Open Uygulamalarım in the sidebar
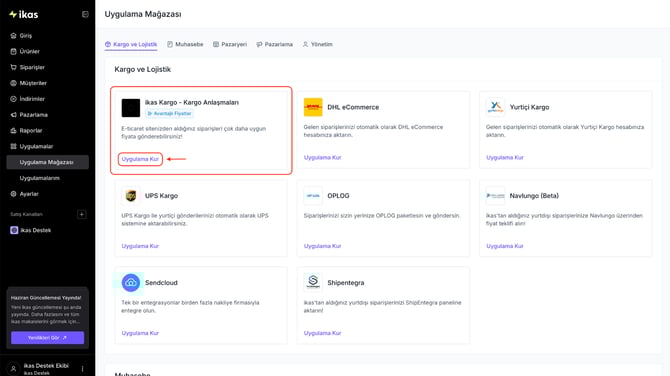 click(40, 178)
